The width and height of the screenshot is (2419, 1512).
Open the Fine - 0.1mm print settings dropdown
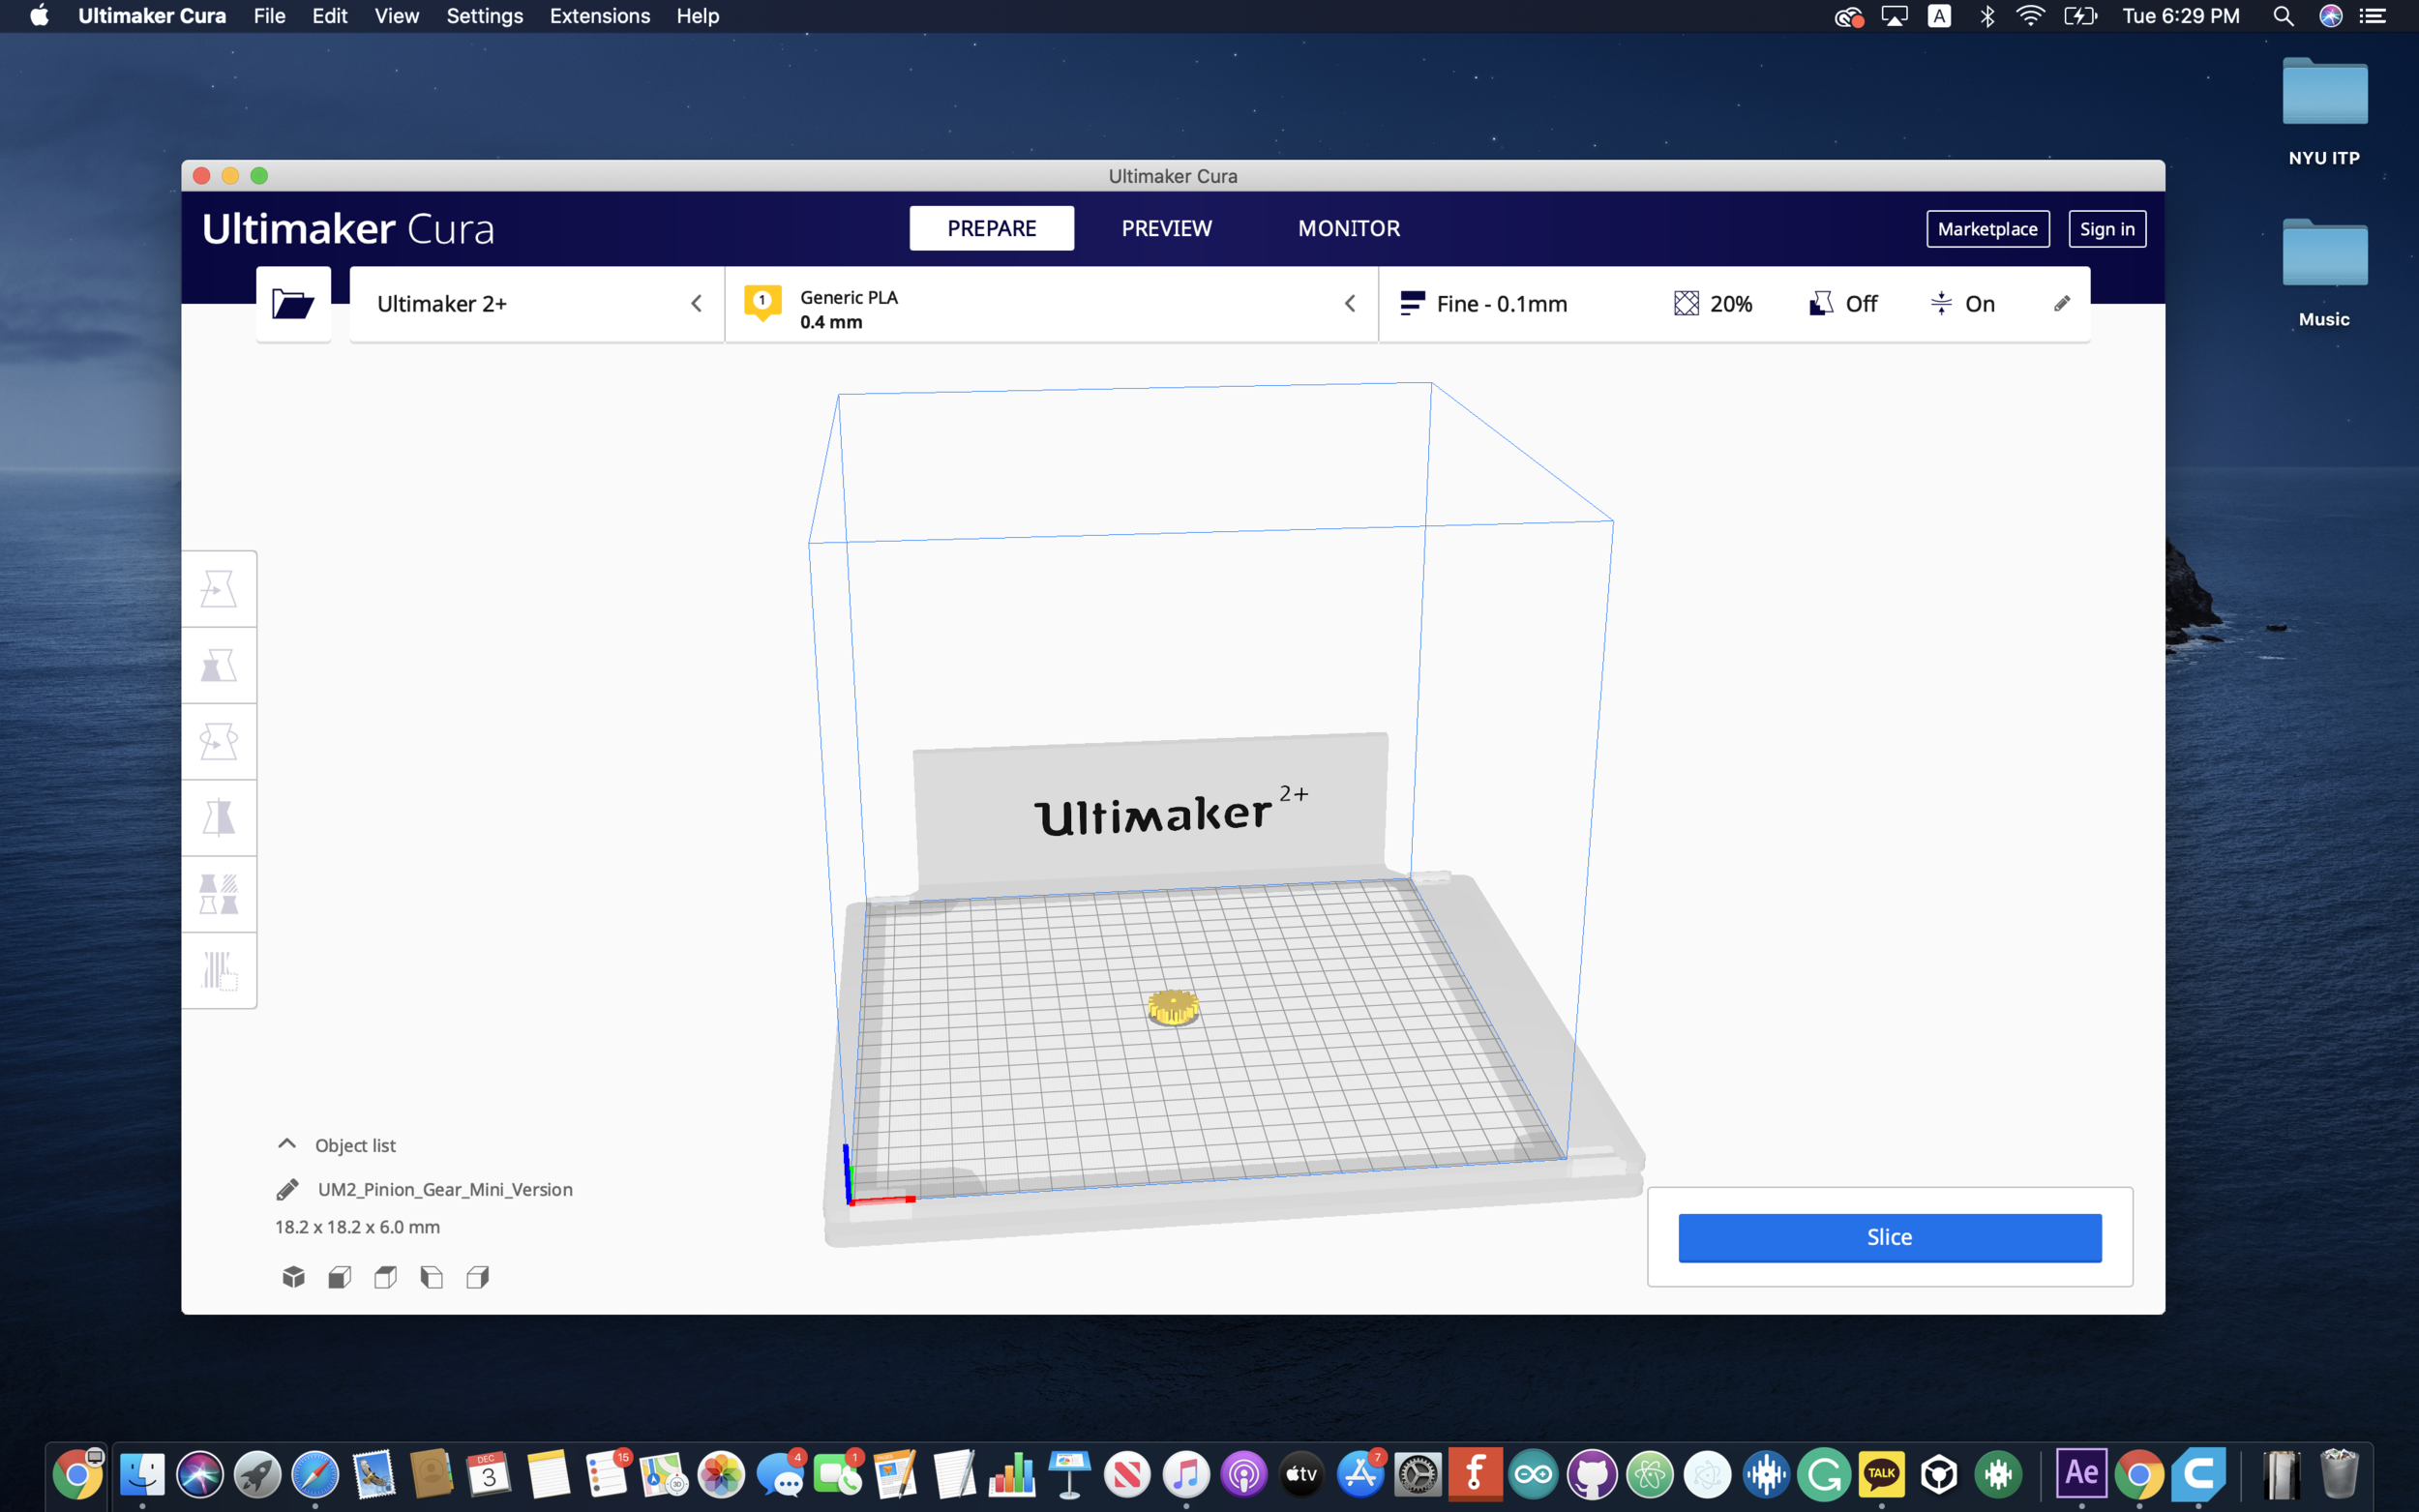1734,304
